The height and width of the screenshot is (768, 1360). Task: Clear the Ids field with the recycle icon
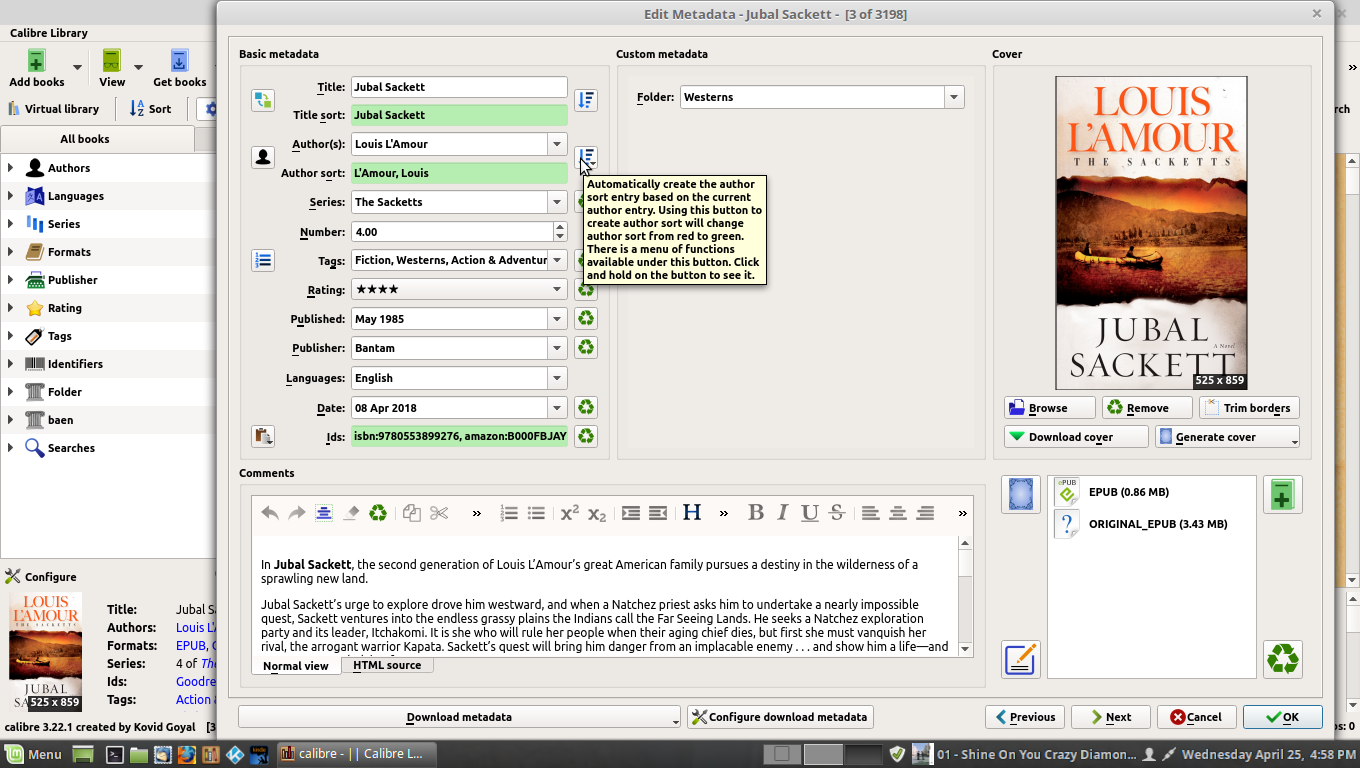586,436
